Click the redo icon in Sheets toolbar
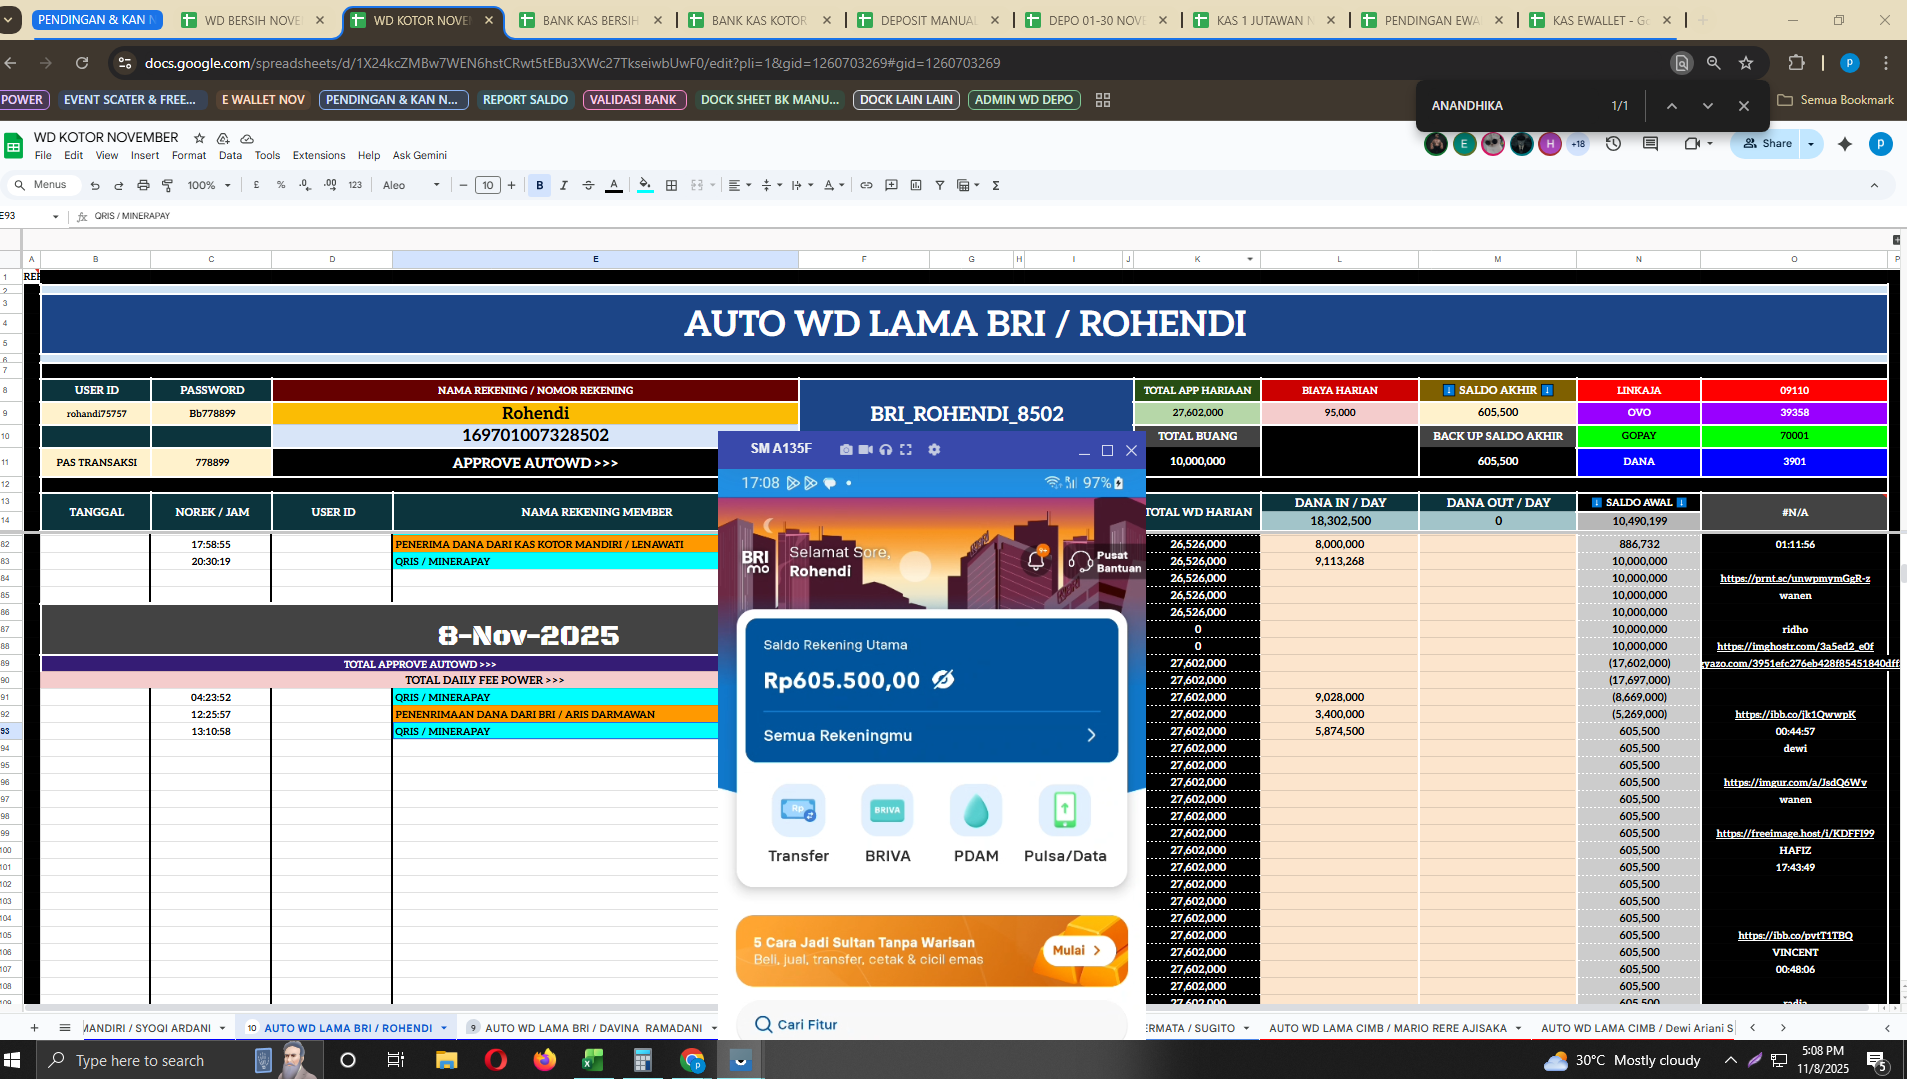The image size is (1907, 1079). (119, 185)
